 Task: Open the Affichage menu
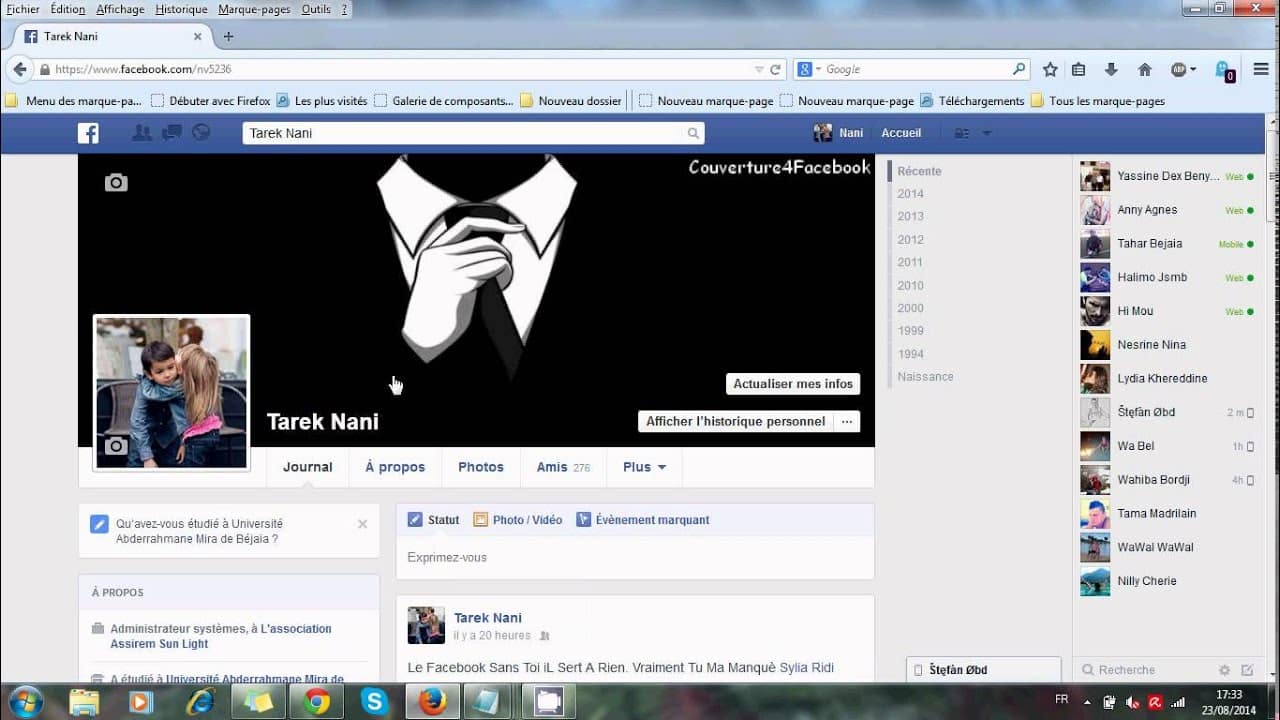[x=120, y=9]
